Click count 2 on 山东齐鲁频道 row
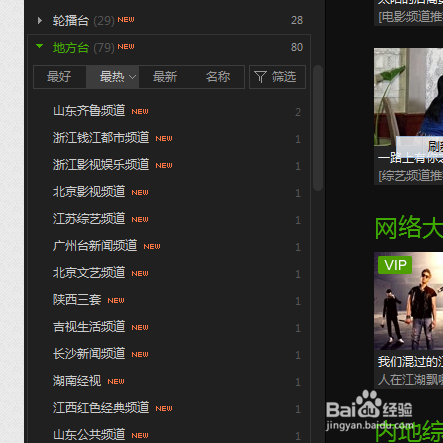The image size is (443, 443). (298, 112)
